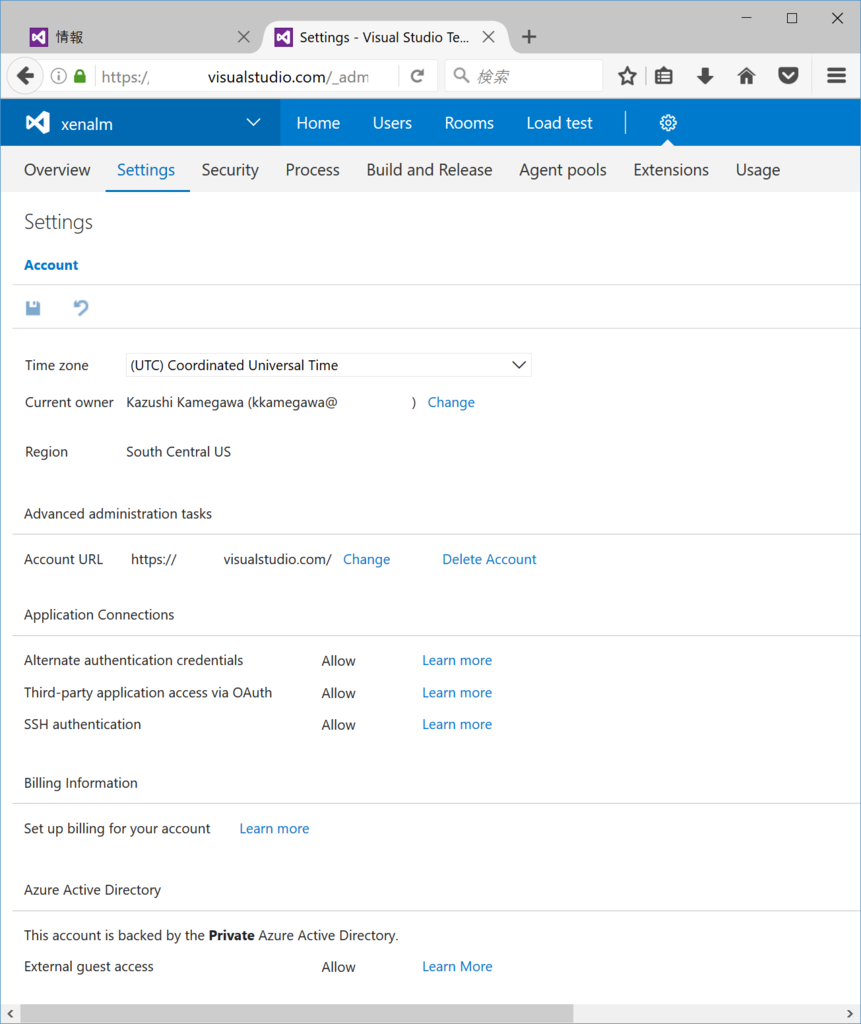
Task: Click the Billing Information heading
Action: pyautogui.click(x=81, y=783)
